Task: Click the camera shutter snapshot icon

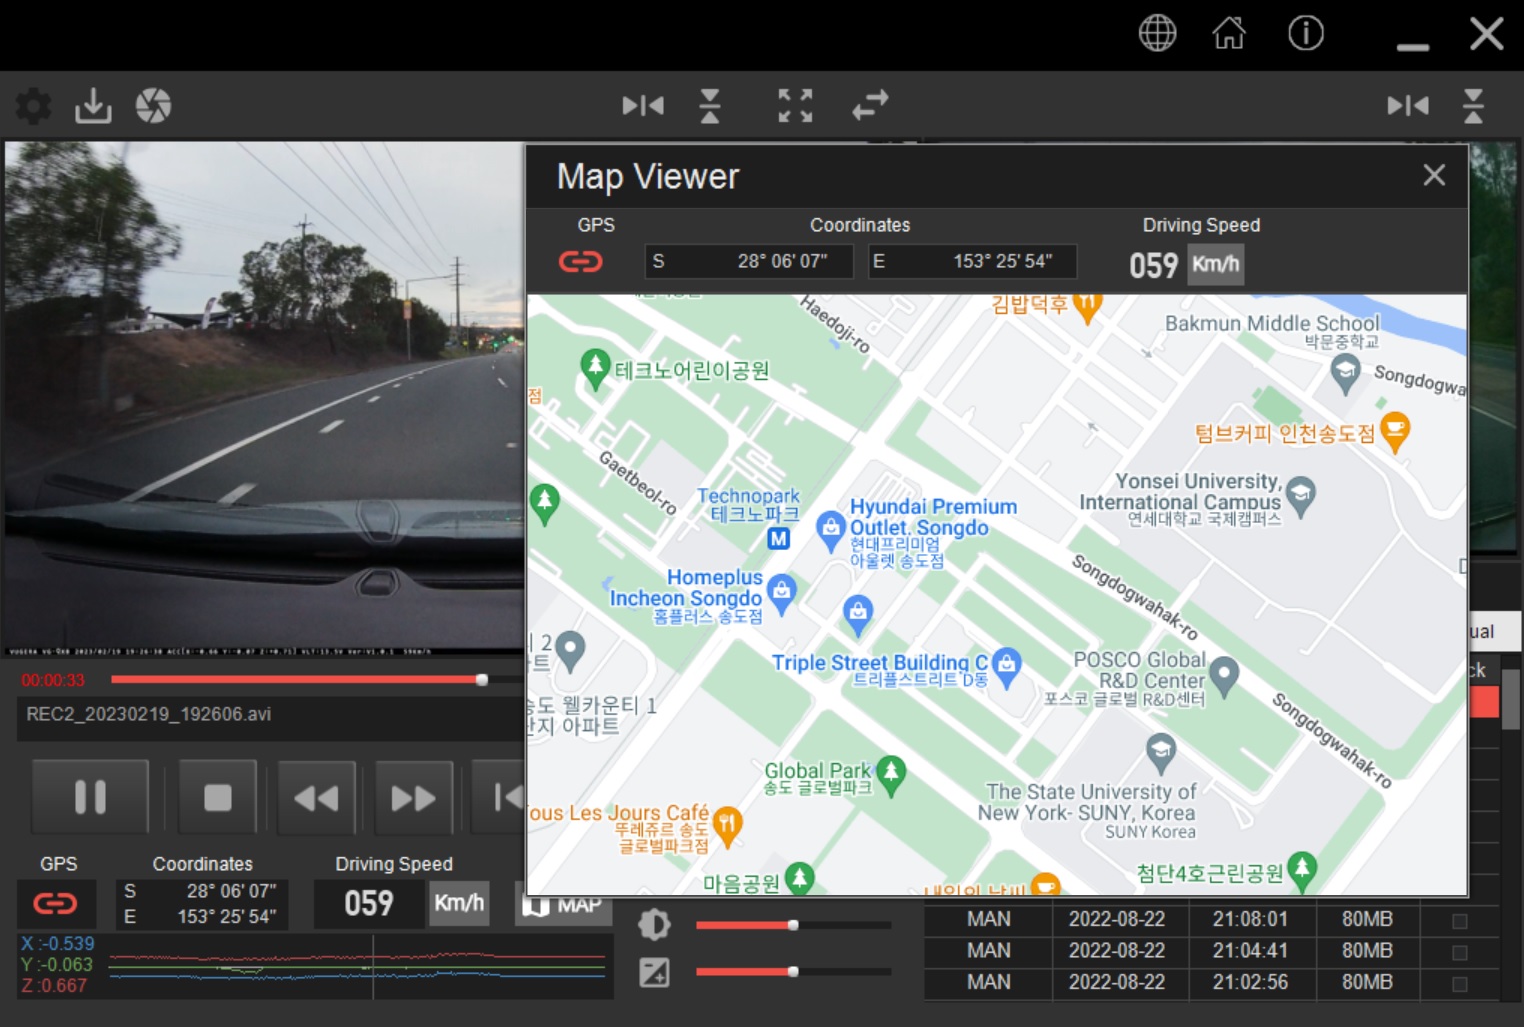Action: (x=153, y=105)
